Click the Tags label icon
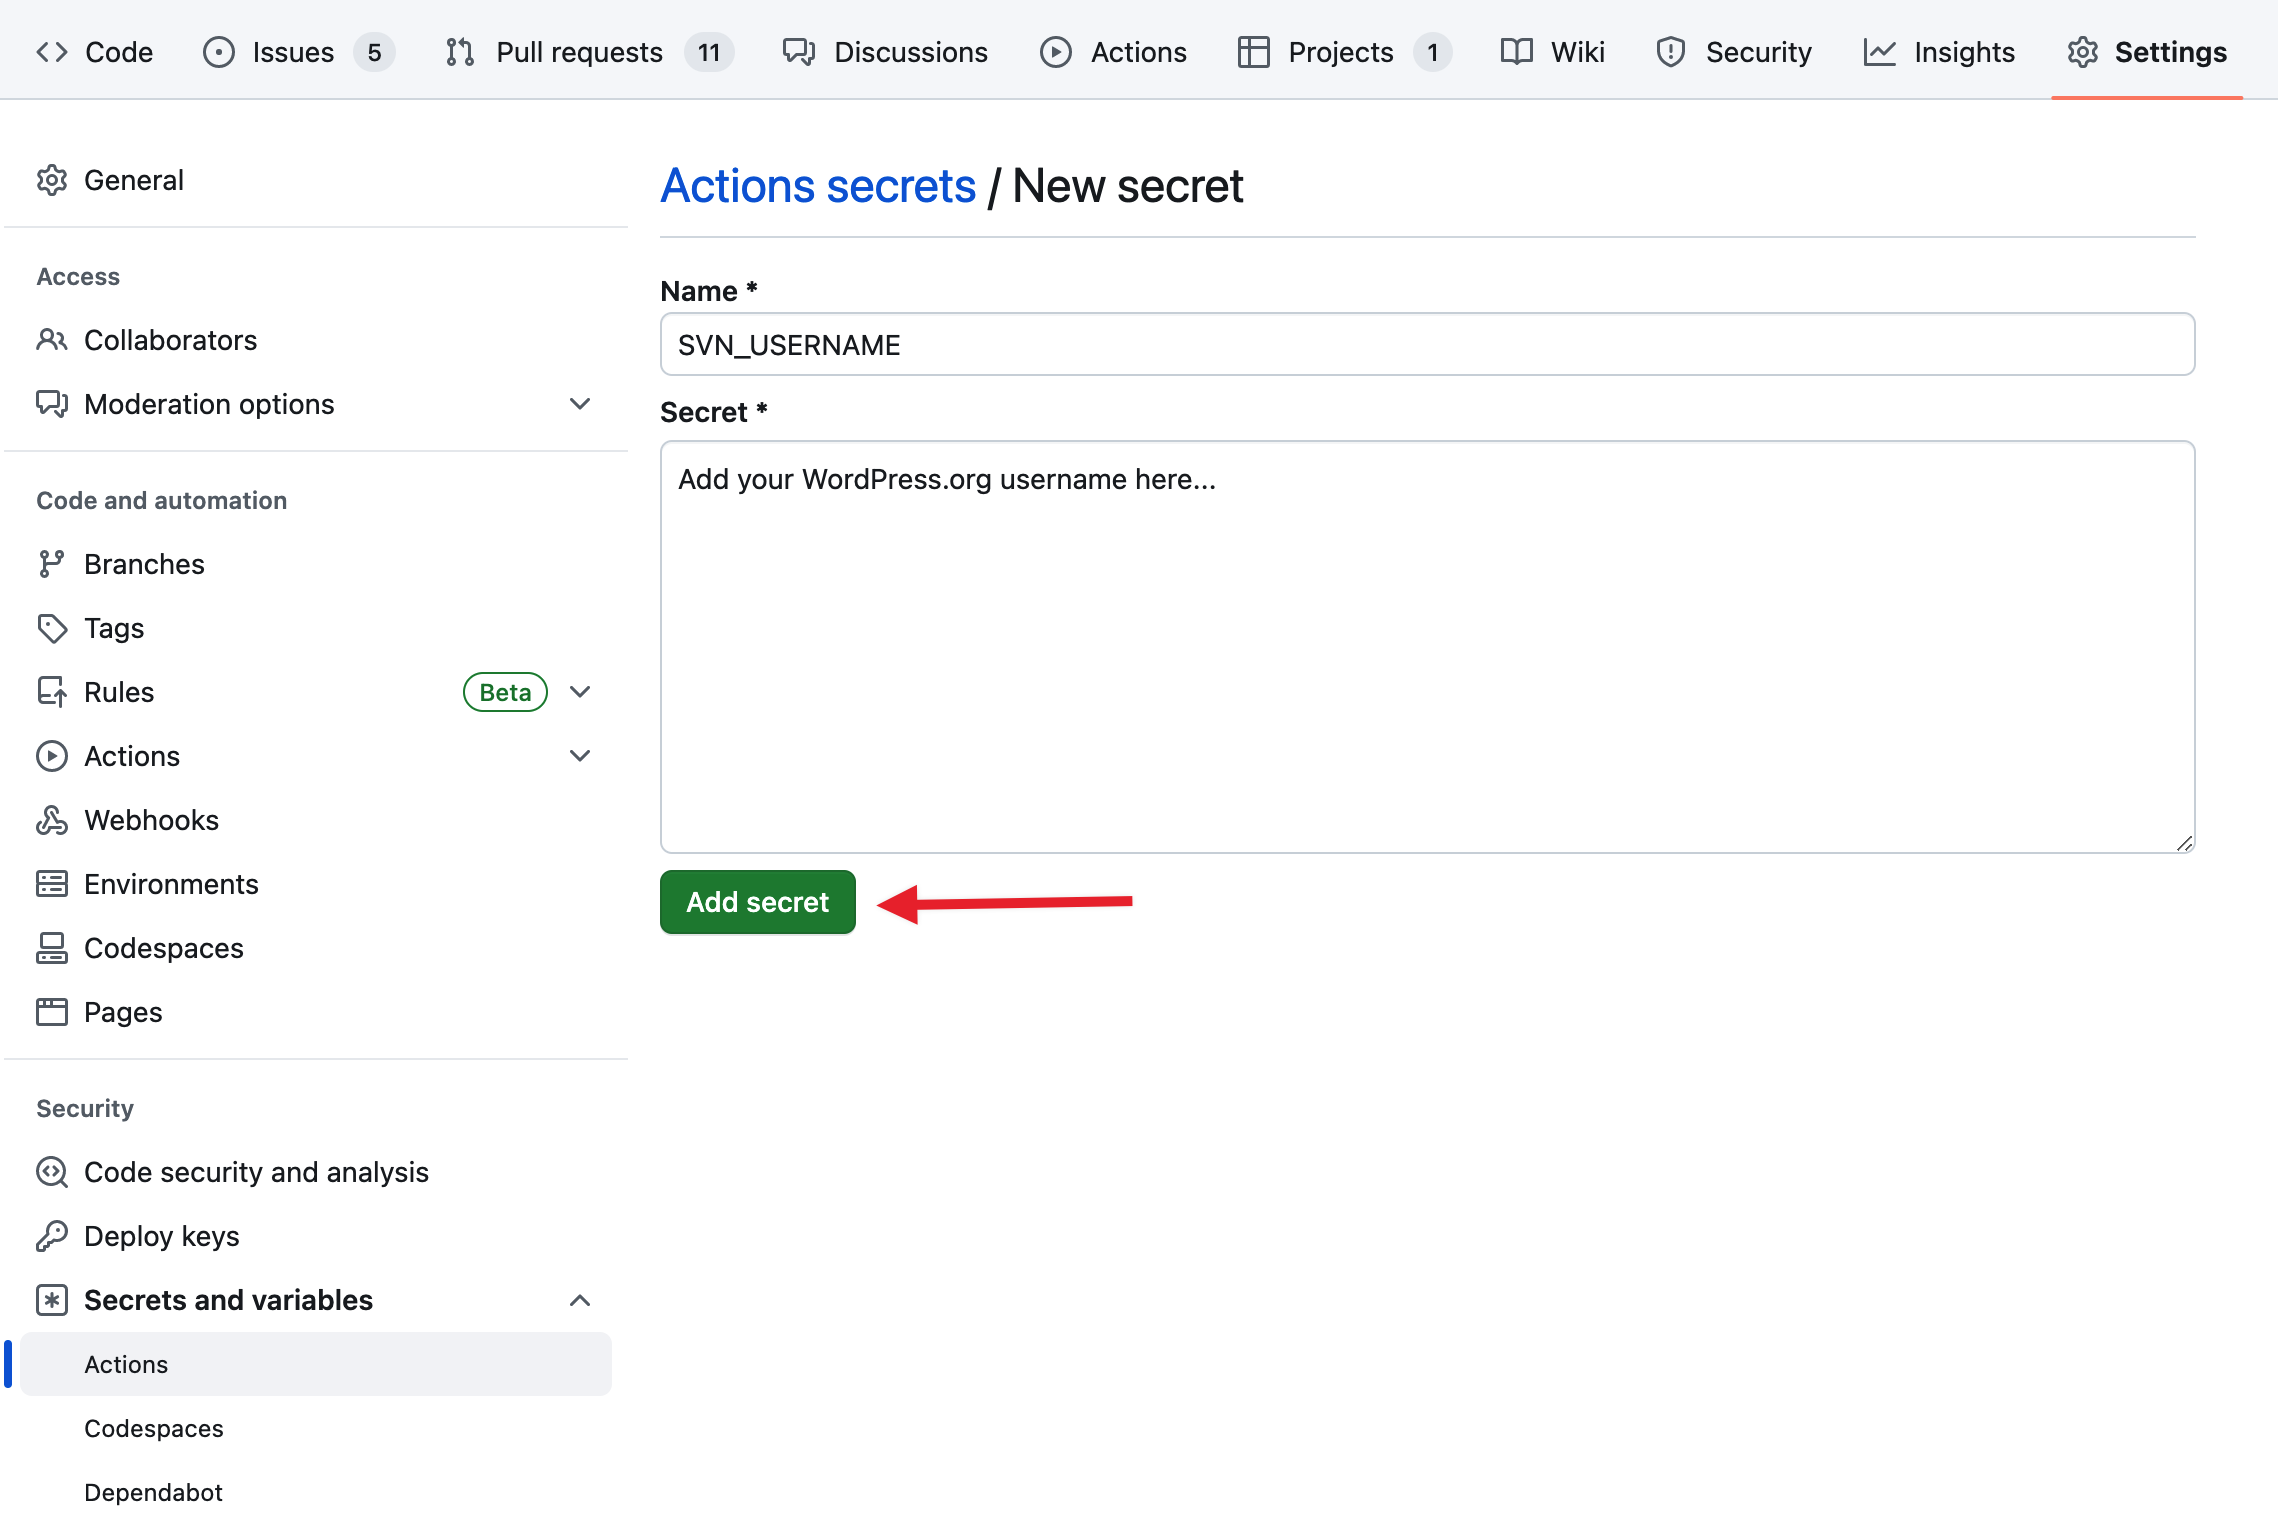The height and width of the screenshot is (1536, 2278). 51,628
